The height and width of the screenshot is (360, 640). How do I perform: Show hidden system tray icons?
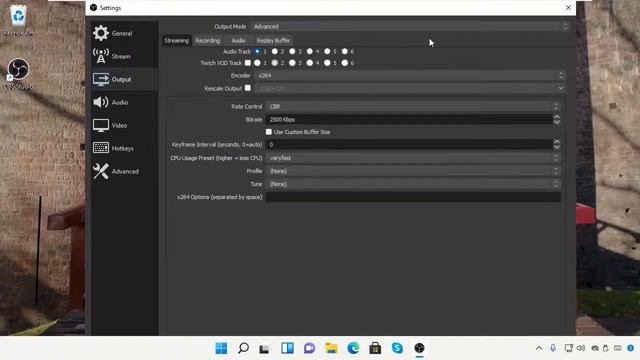(539, 348)
